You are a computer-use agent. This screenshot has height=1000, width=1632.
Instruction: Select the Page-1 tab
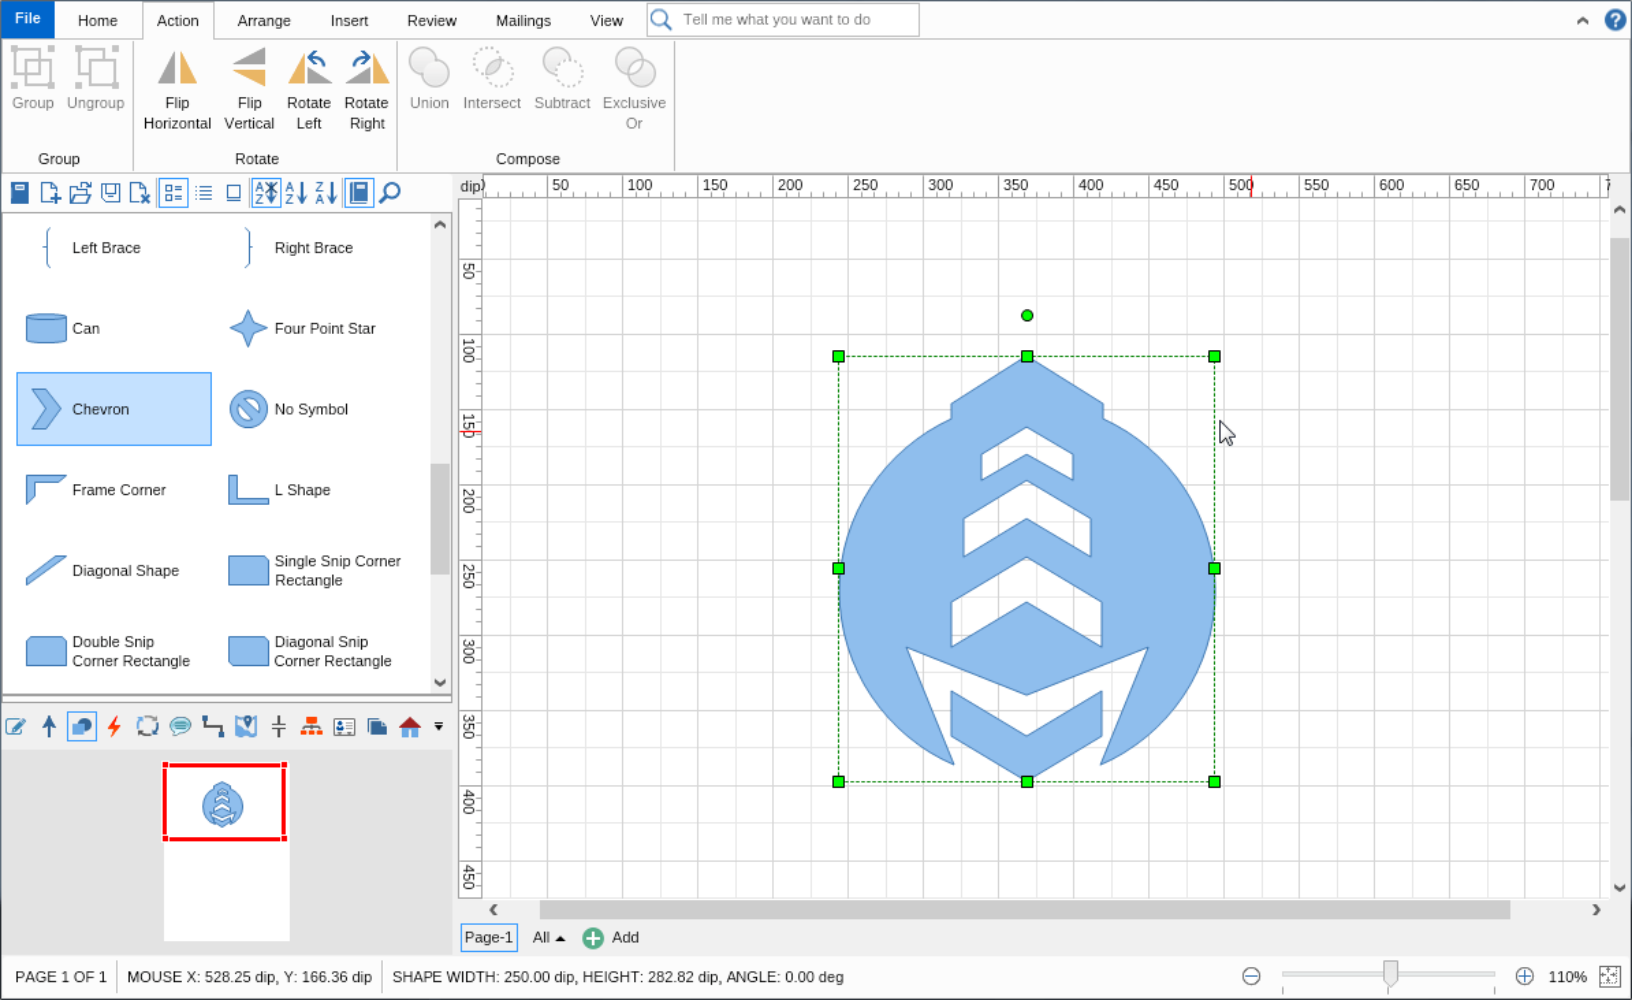tap(489, 937)
